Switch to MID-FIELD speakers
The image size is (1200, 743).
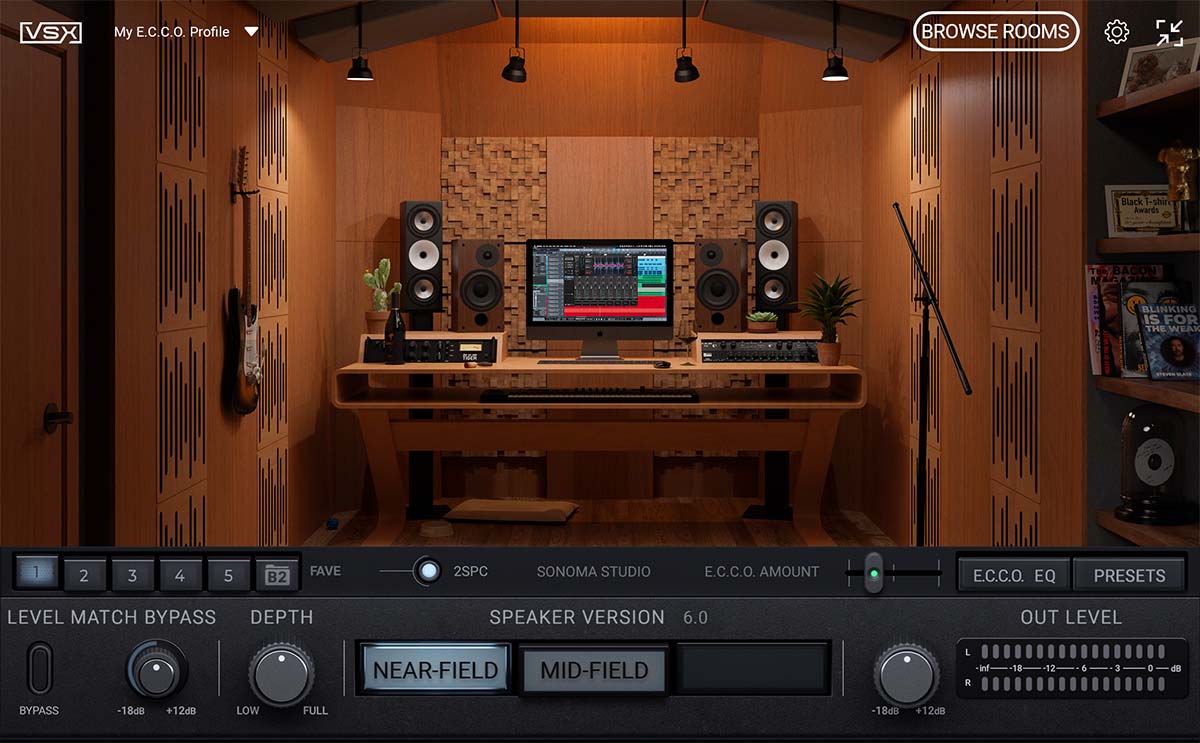[595, 669]
